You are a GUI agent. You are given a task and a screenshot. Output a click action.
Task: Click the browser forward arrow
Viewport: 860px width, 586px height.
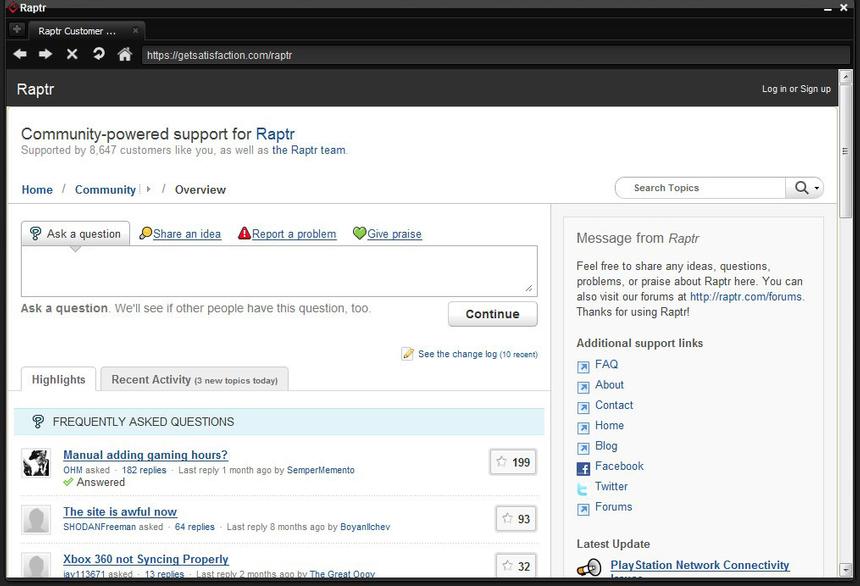pyautogui.click(x=46, y=54)
